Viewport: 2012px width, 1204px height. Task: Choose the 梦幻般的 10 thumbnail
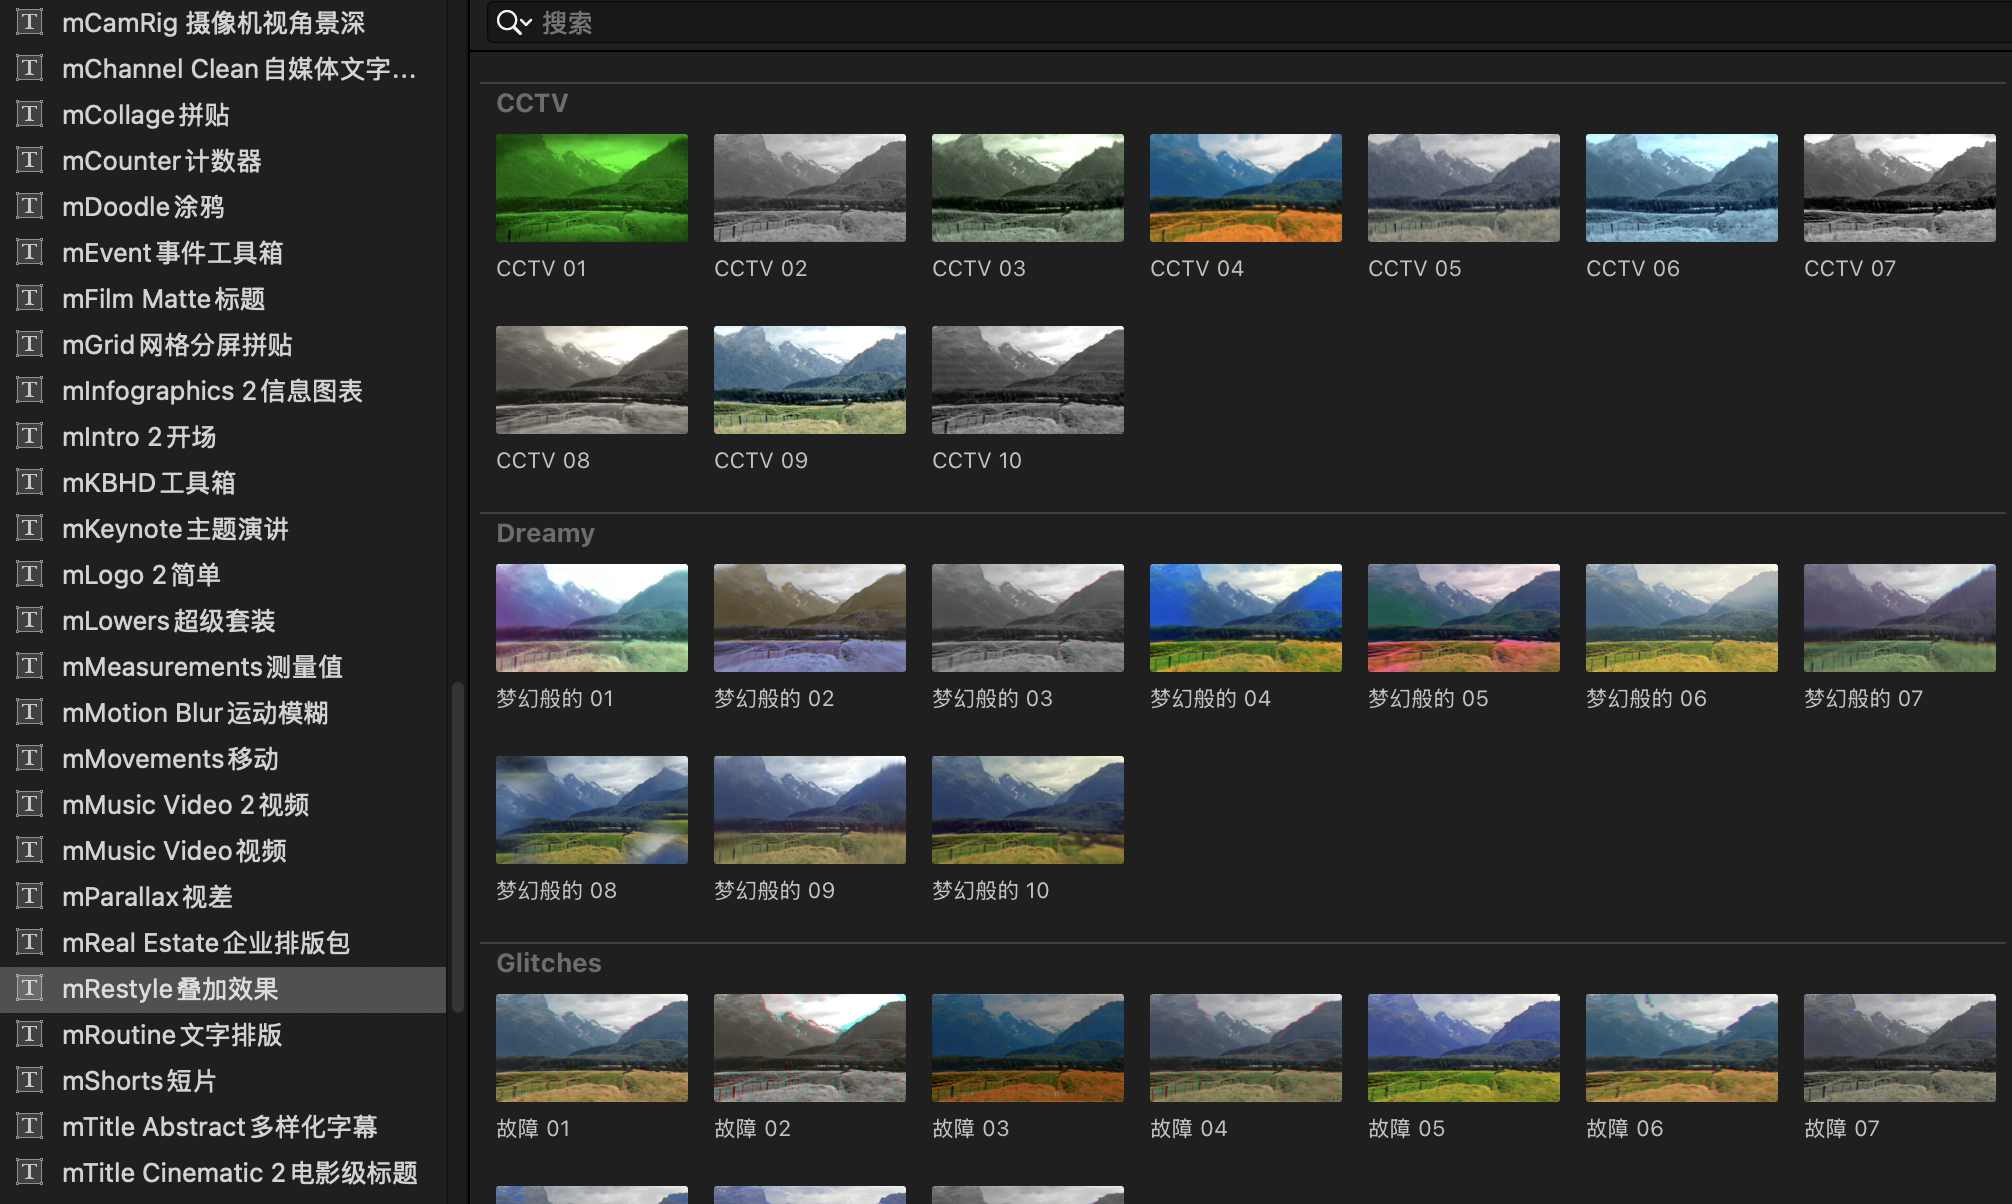click(x=1028, y=810)
